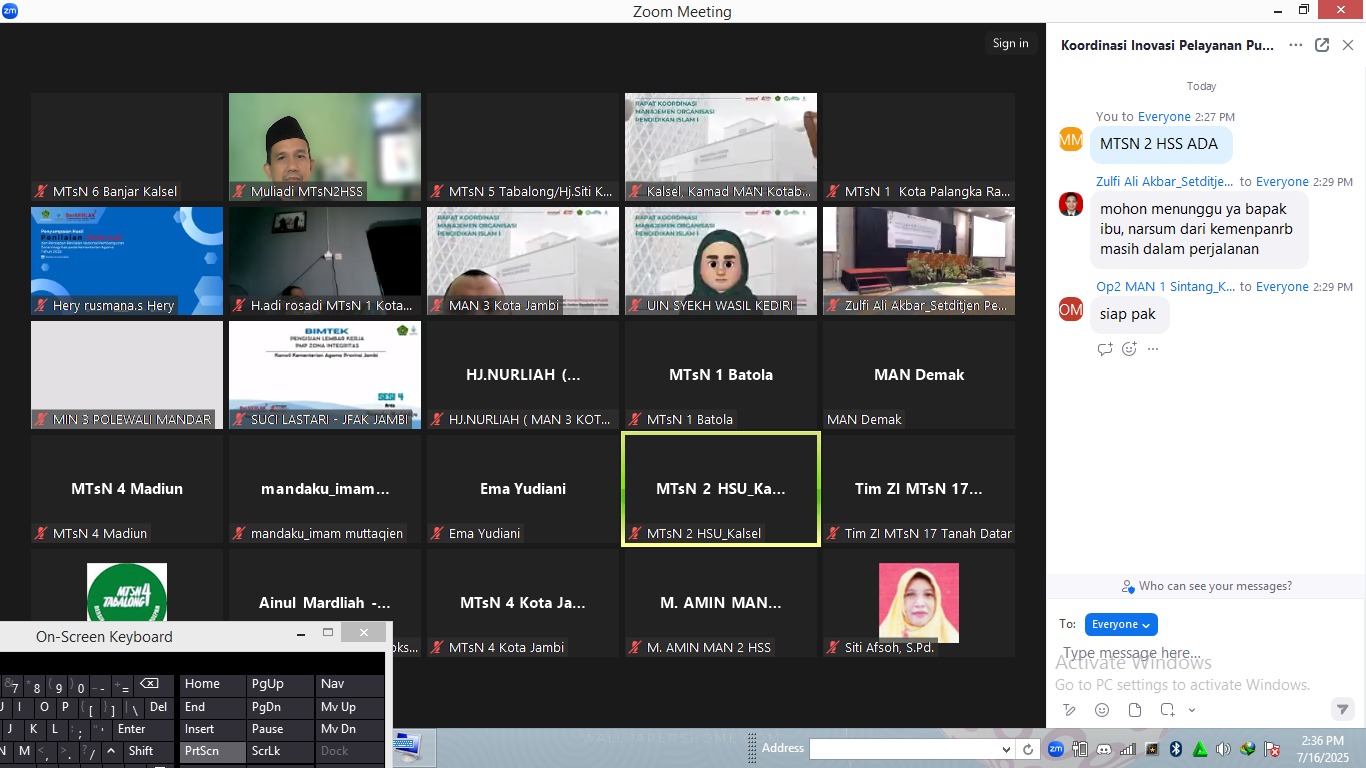This screenshot has height=768, width=1366.
Task: Open the chat text formatting tool
Action: tap(1070, 710)
